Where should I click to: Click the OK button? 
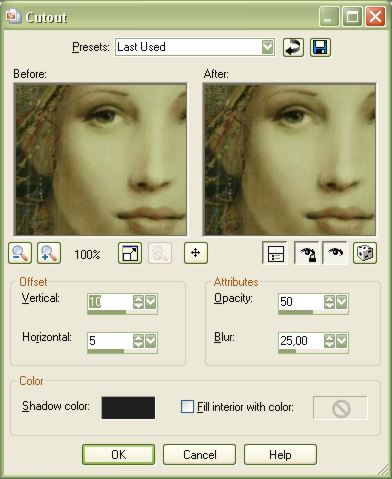[119, 455]
